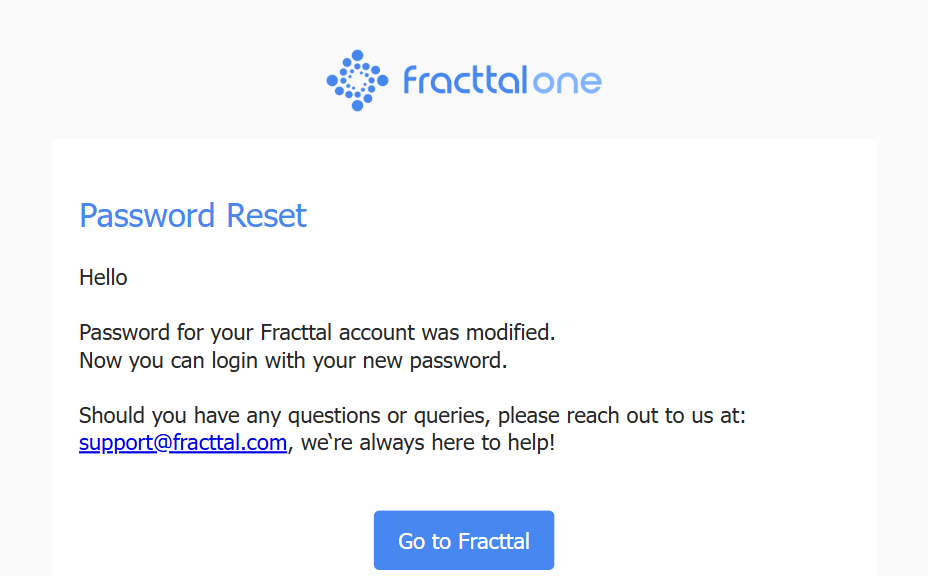
Task: Click the 'support' portion of email address
Action: (x=117, y=443)
